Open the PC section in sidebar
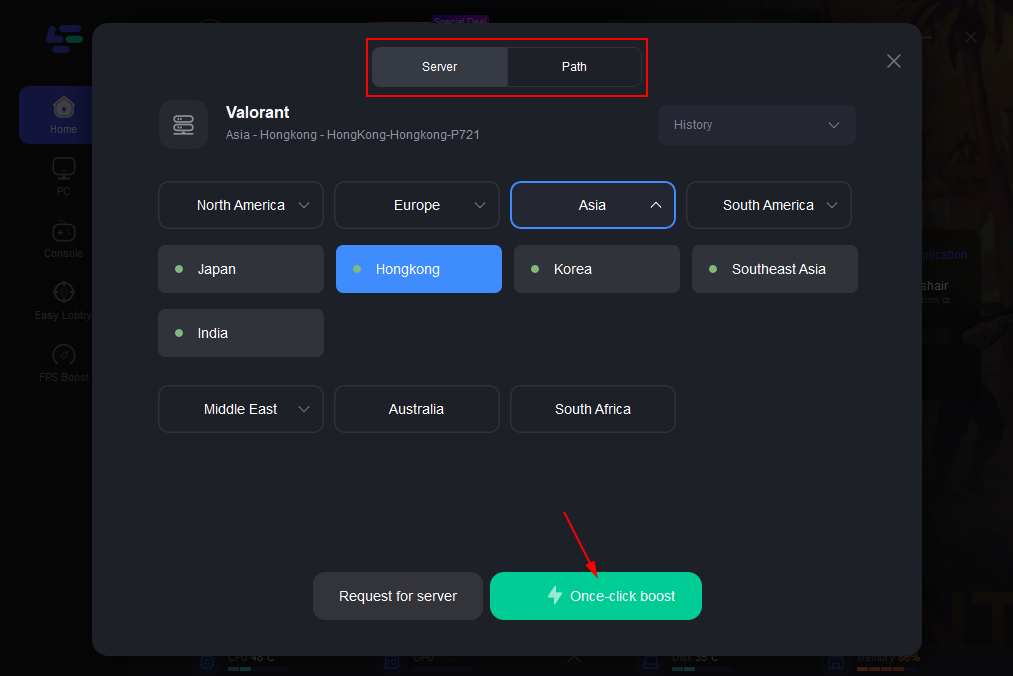1013x676 pixels. pos(63,176)
